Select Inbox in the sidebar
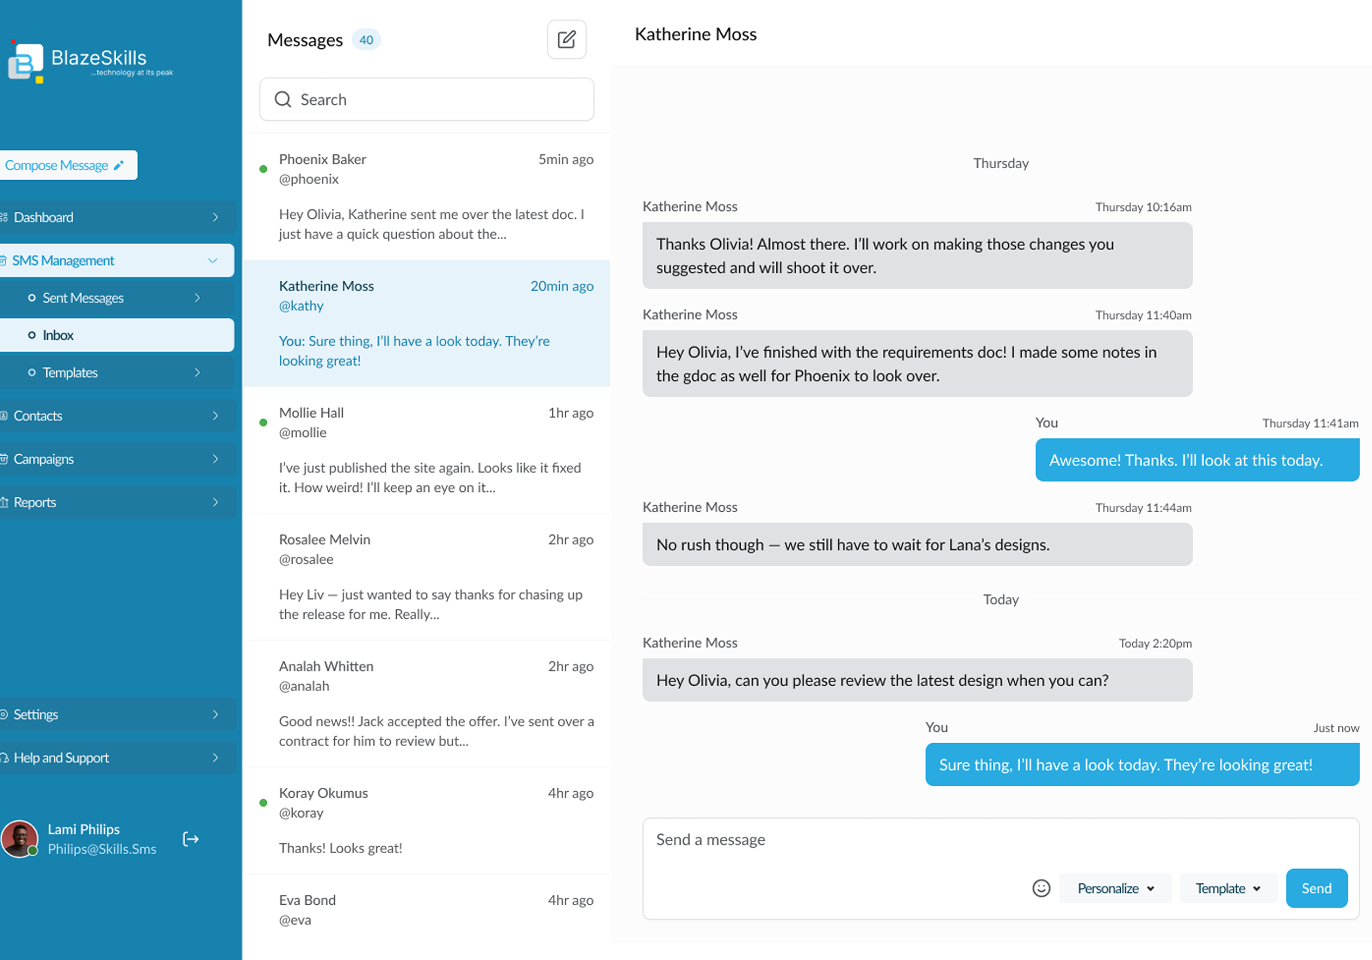 click(x=117, y=335)
